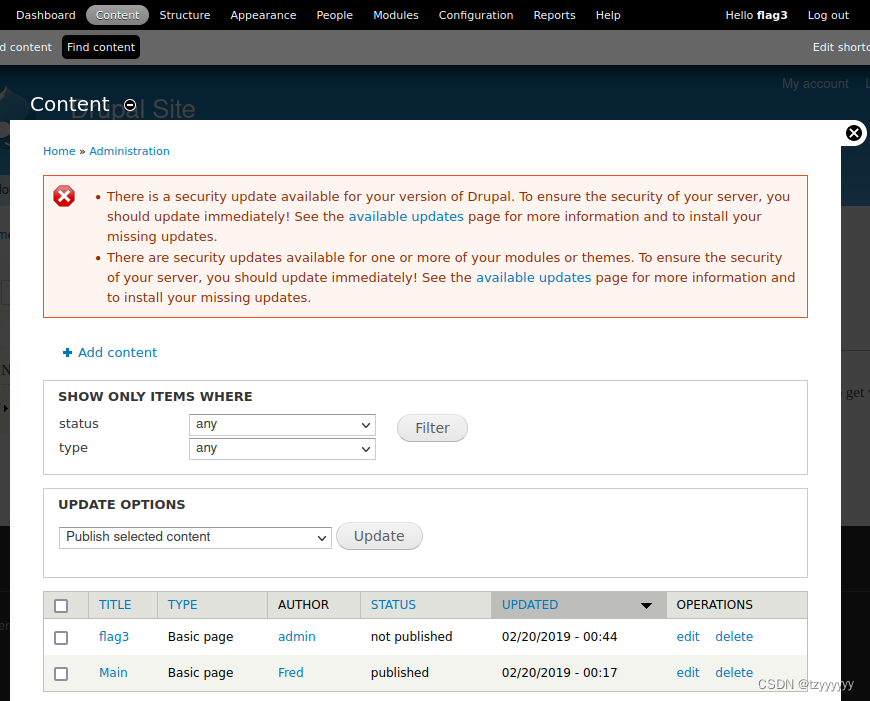The width and height of the screenshot is (870, 701).
Task: Click the plus icon next to Add content
Action: coord(67,352)
